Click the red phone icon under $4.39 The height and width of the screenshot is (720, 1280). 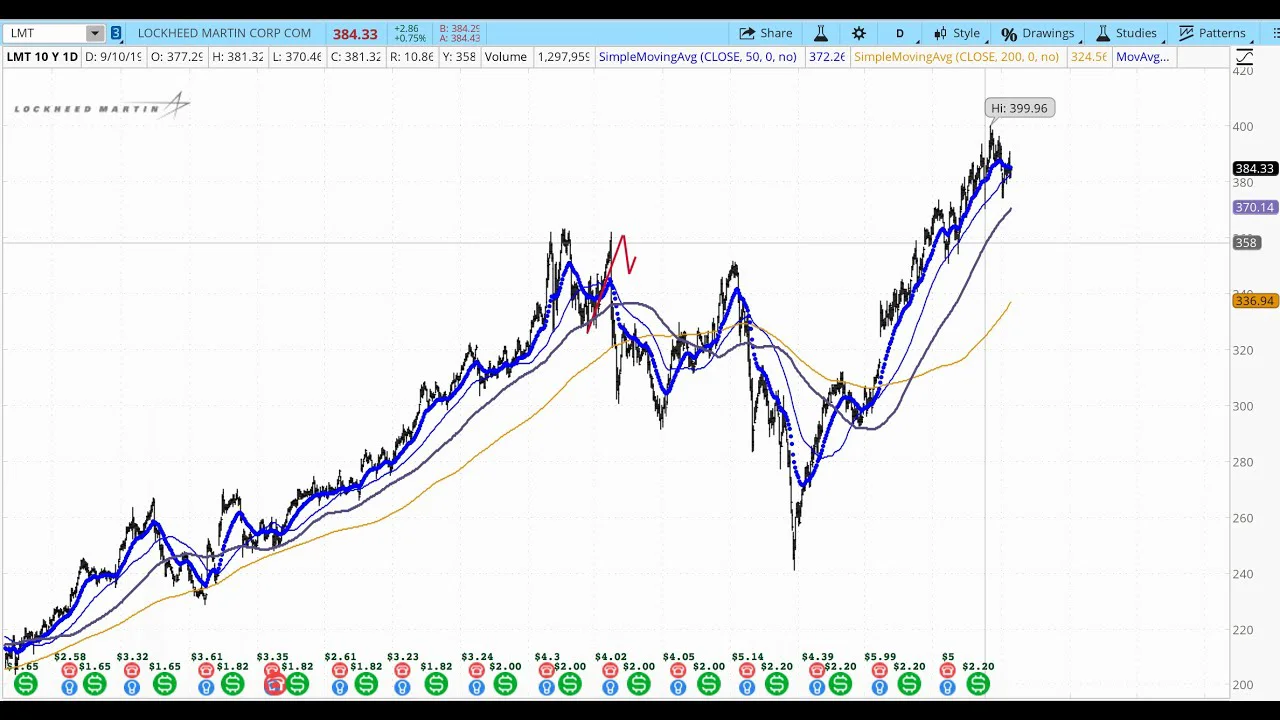coord(817,671)
